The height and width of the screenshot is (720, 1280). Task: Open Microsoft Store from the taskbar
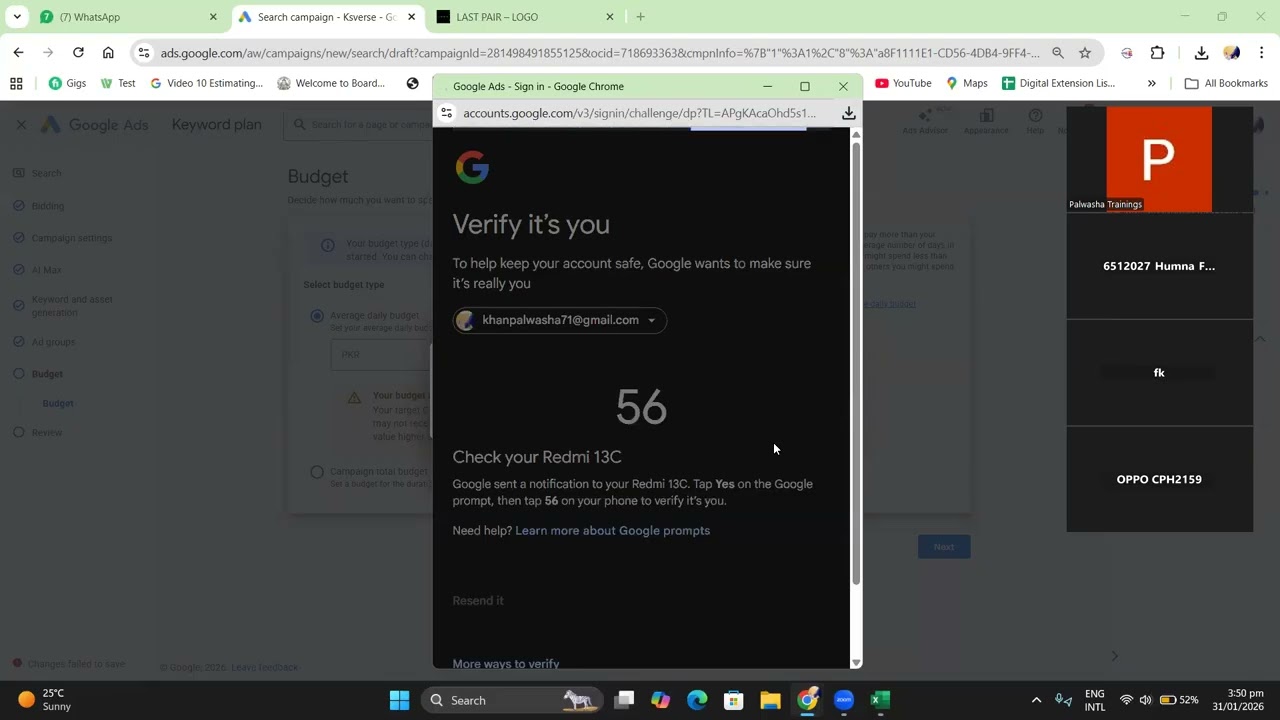pos(733,700)
